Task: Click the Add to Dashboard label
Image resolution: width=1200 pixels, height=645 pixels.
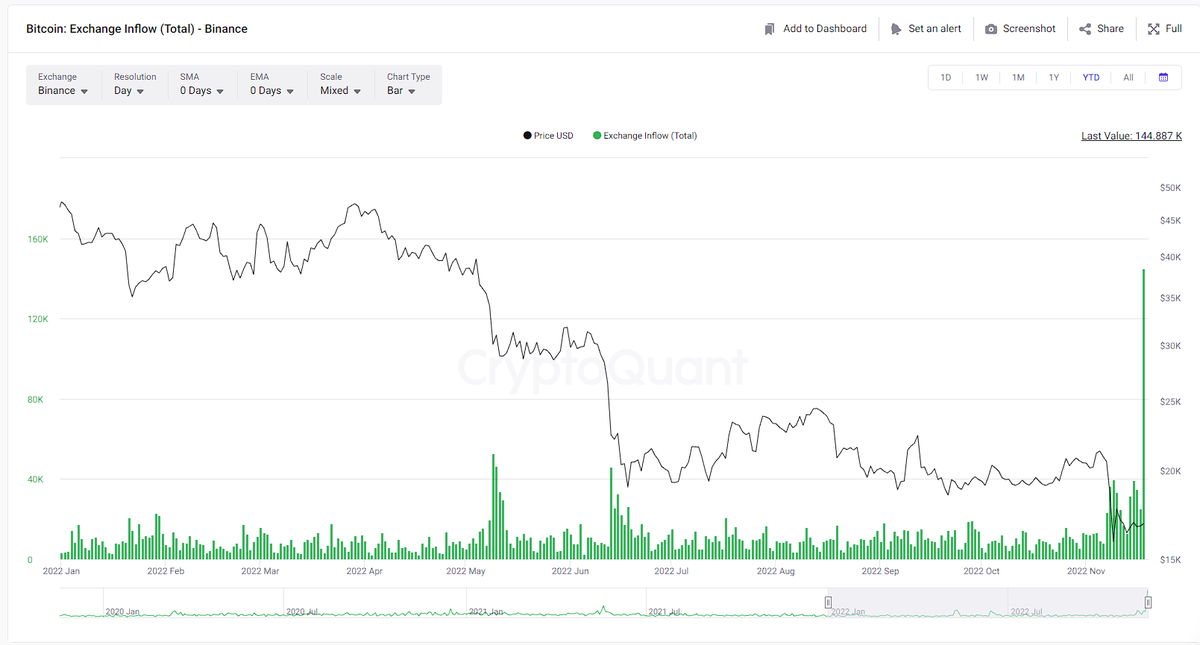Action: 825,29
